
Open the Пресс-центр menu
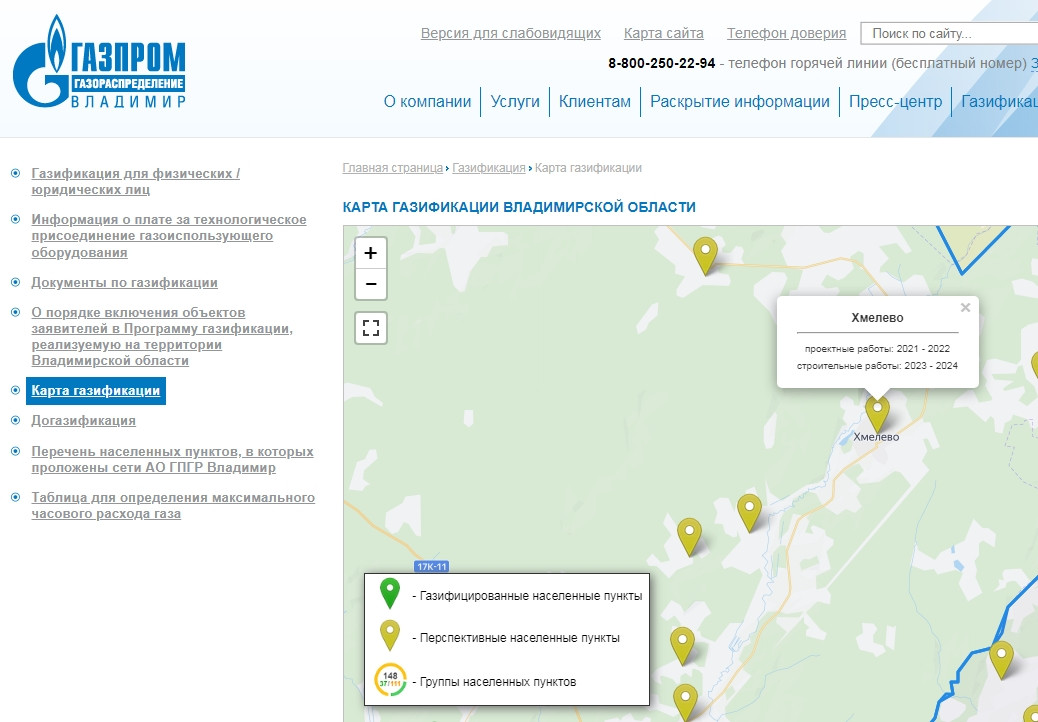coord(895,101)
